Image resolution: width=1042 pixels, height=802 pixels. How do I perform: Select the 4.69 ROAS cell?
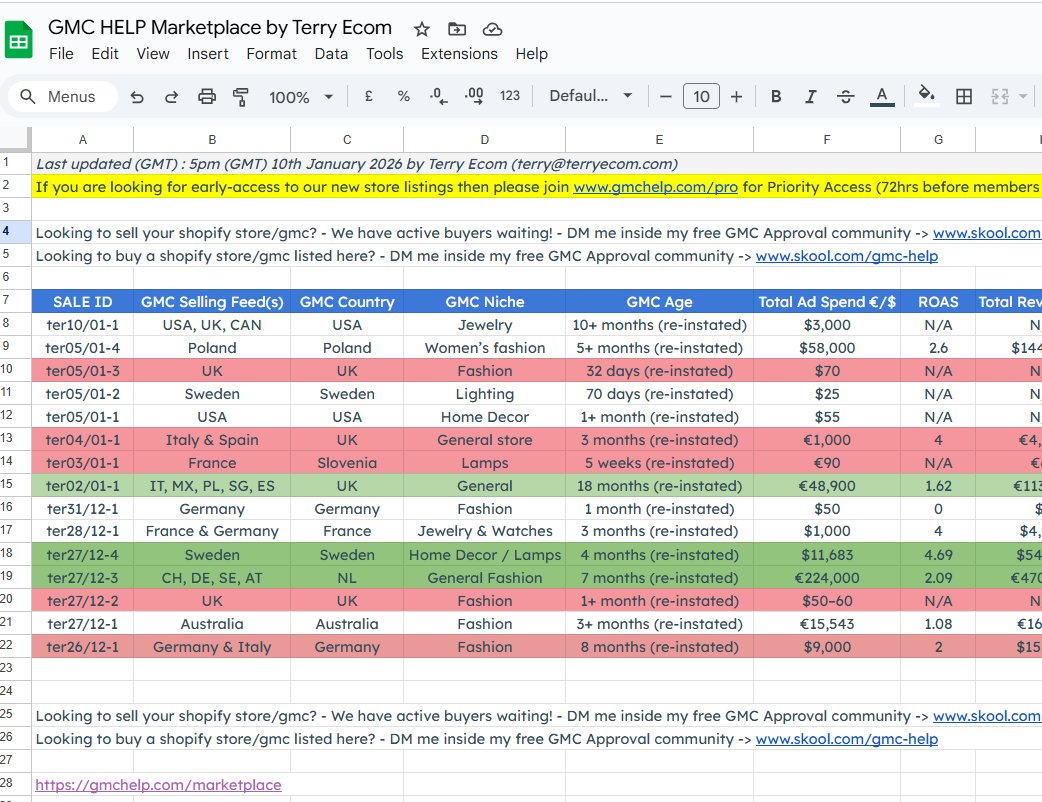pyautogui.click(x=938, y=555)
